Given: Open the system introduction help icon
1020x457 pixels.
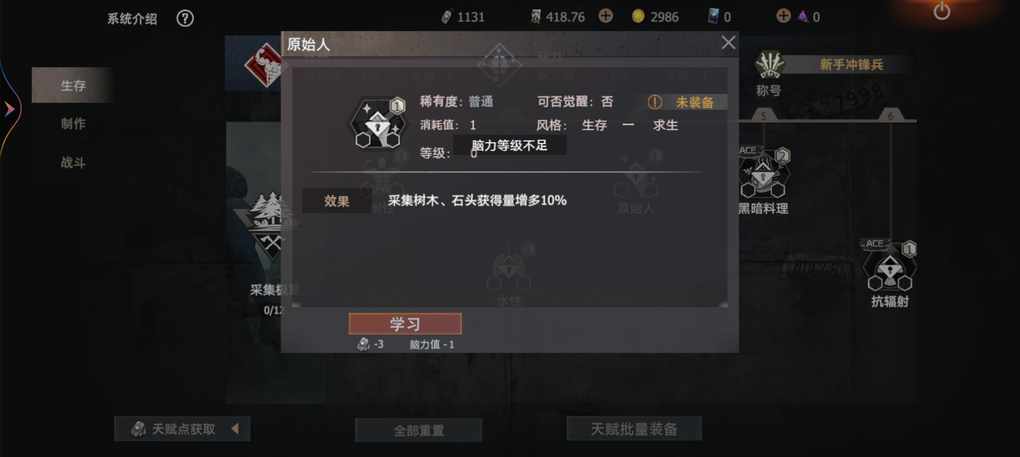Looking at the screenshot, I should [185, 18].
